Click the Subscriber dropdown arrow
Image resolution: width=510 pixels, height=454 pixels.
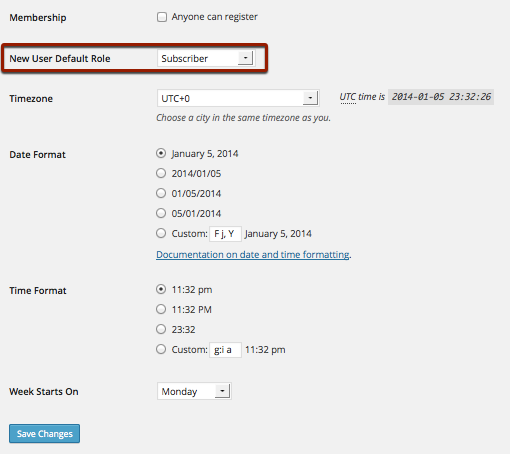245,58
